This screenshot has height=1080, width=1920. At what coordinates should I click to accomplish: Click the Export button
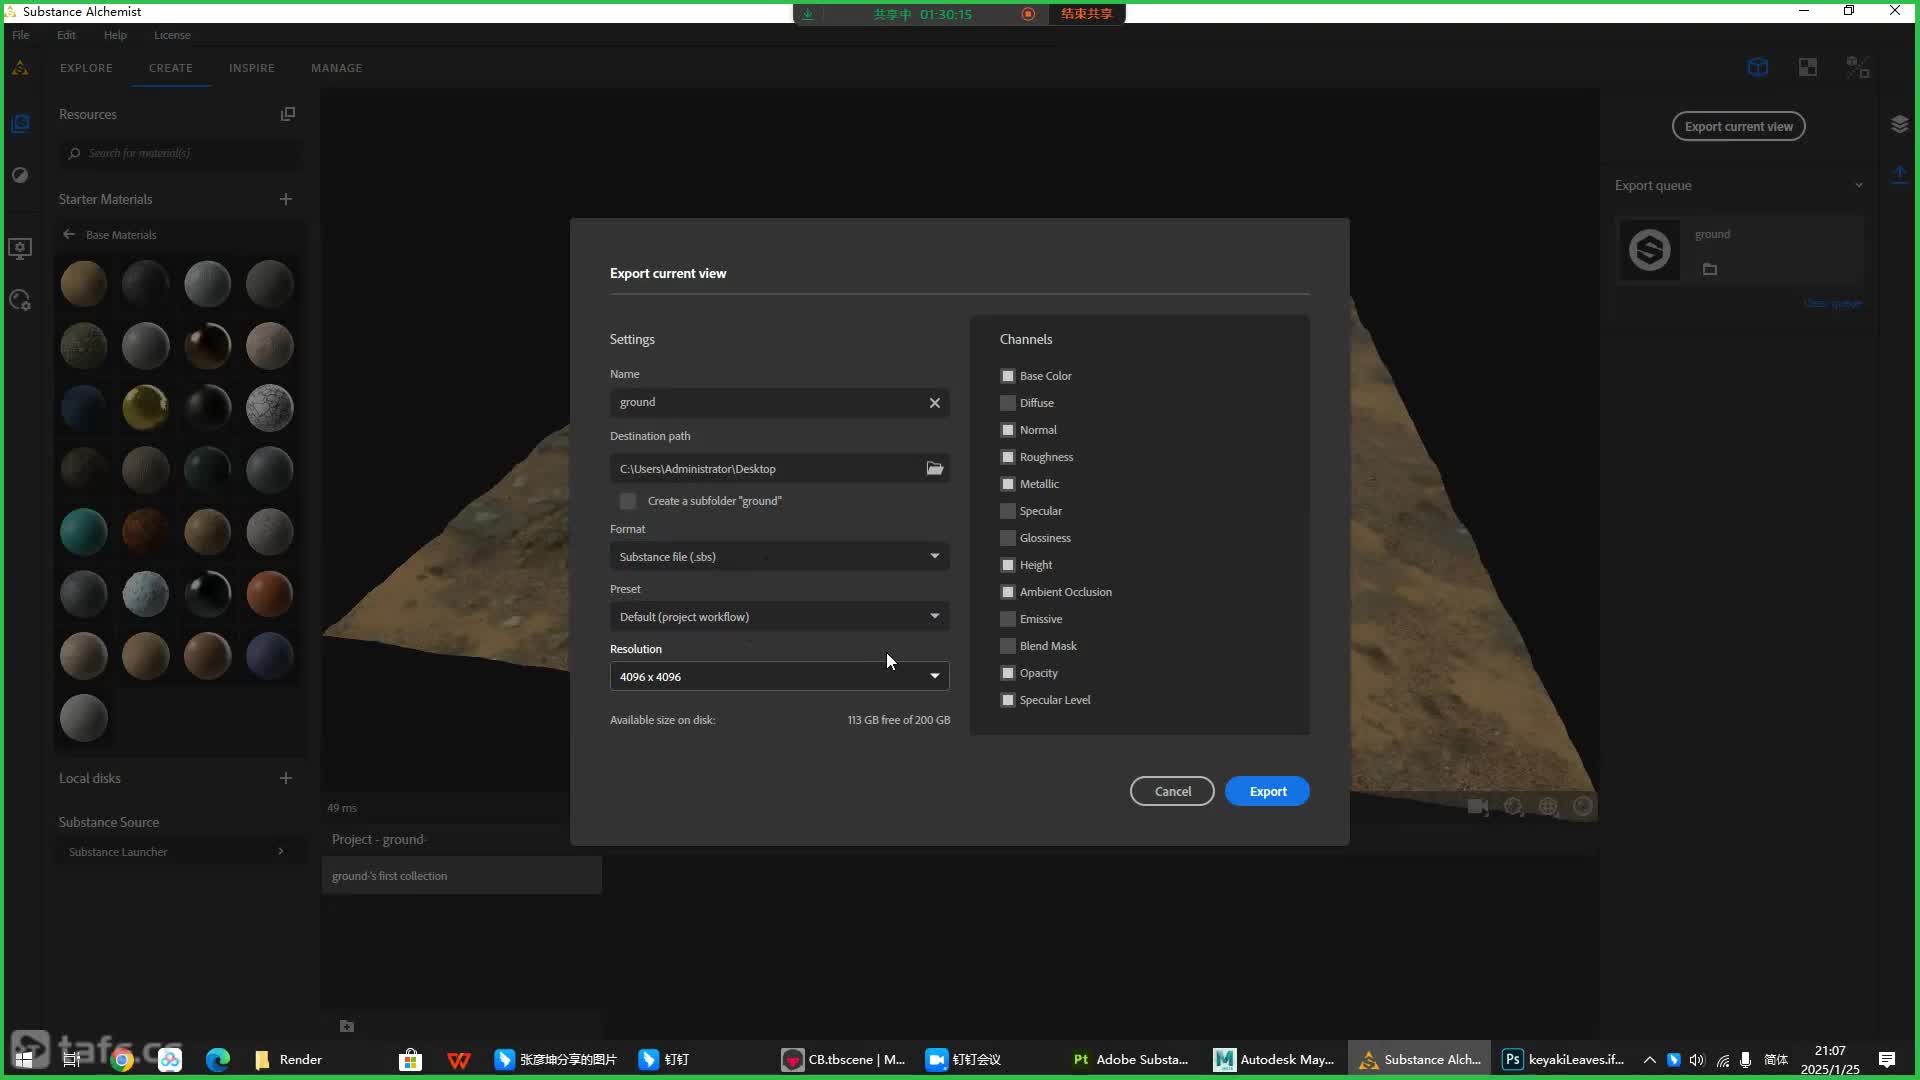(x=1268, y=792)
